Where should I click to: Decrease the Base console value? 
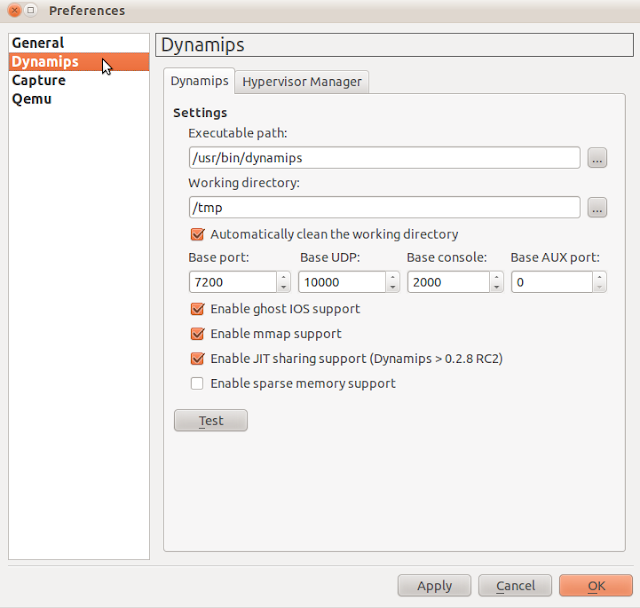click(496, 287)
